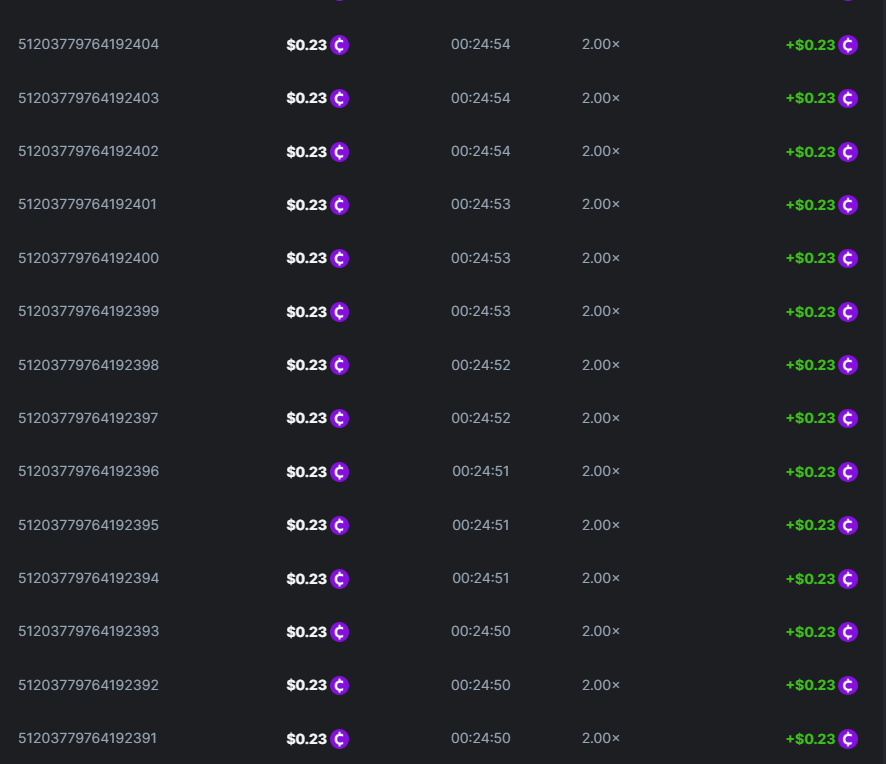Open bet ID 51203779764192396

[x=88, y=471]
